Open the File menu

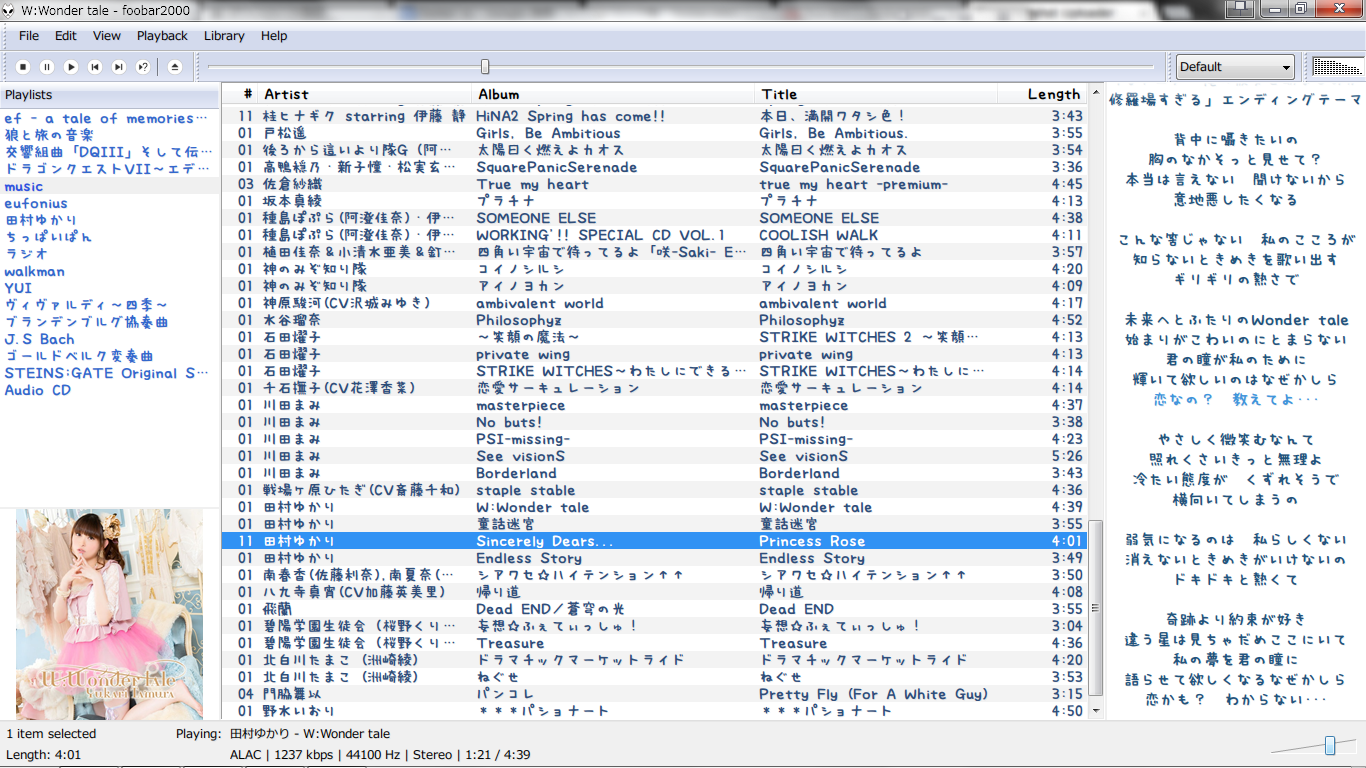pyautogui.click(x=29, y=36)
